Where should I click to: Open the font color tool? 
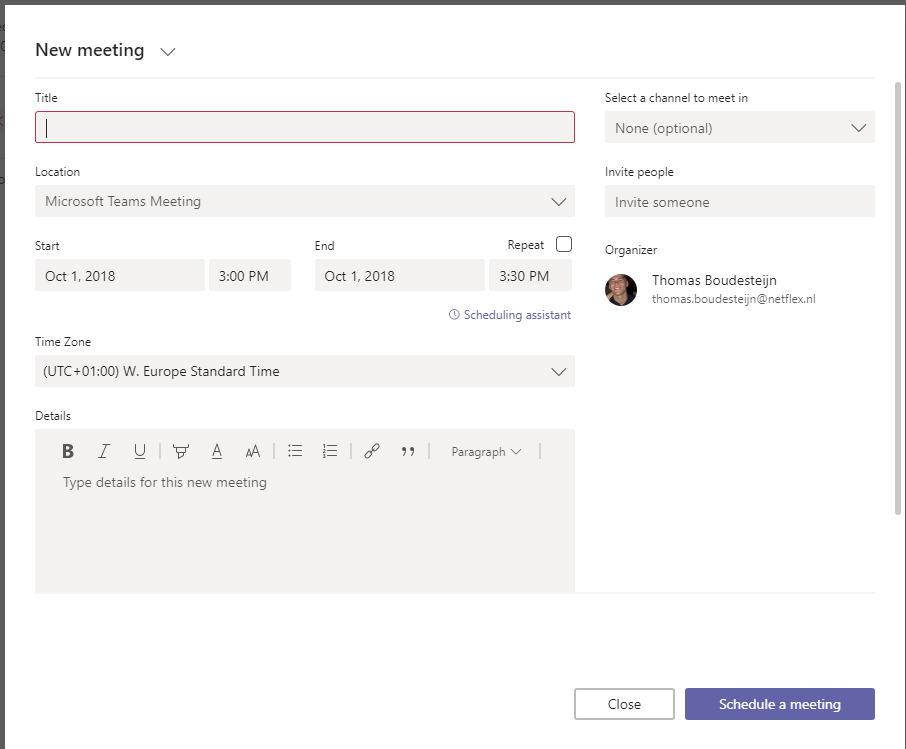(x=217, y=451)
